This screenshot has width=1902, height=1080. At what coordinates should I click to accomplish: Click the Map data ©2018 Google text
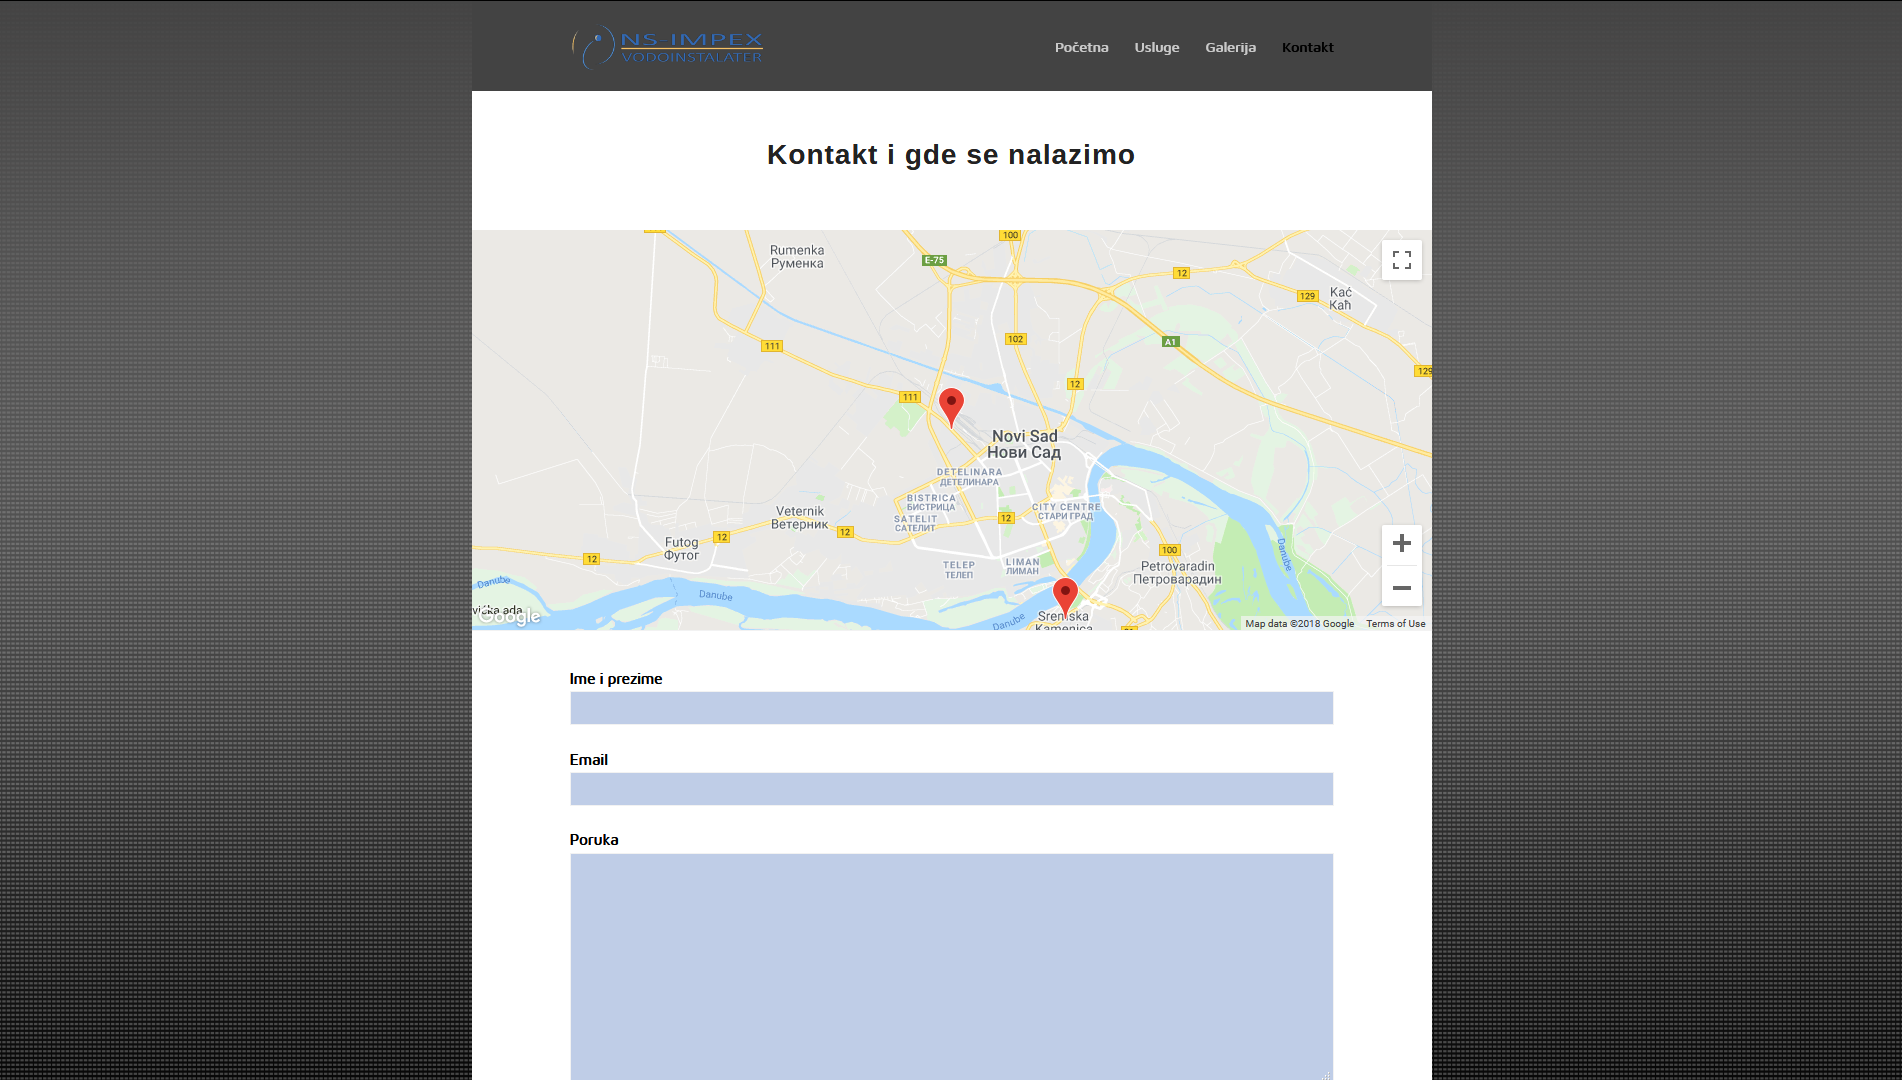pos(1299,624)
